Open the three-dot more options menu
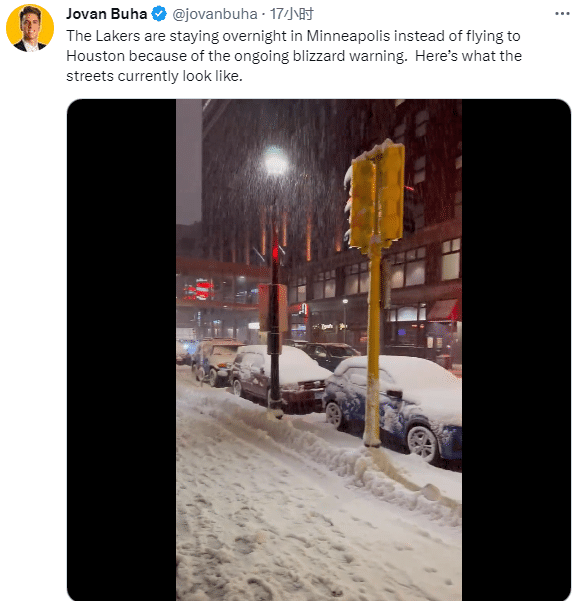 562,14
